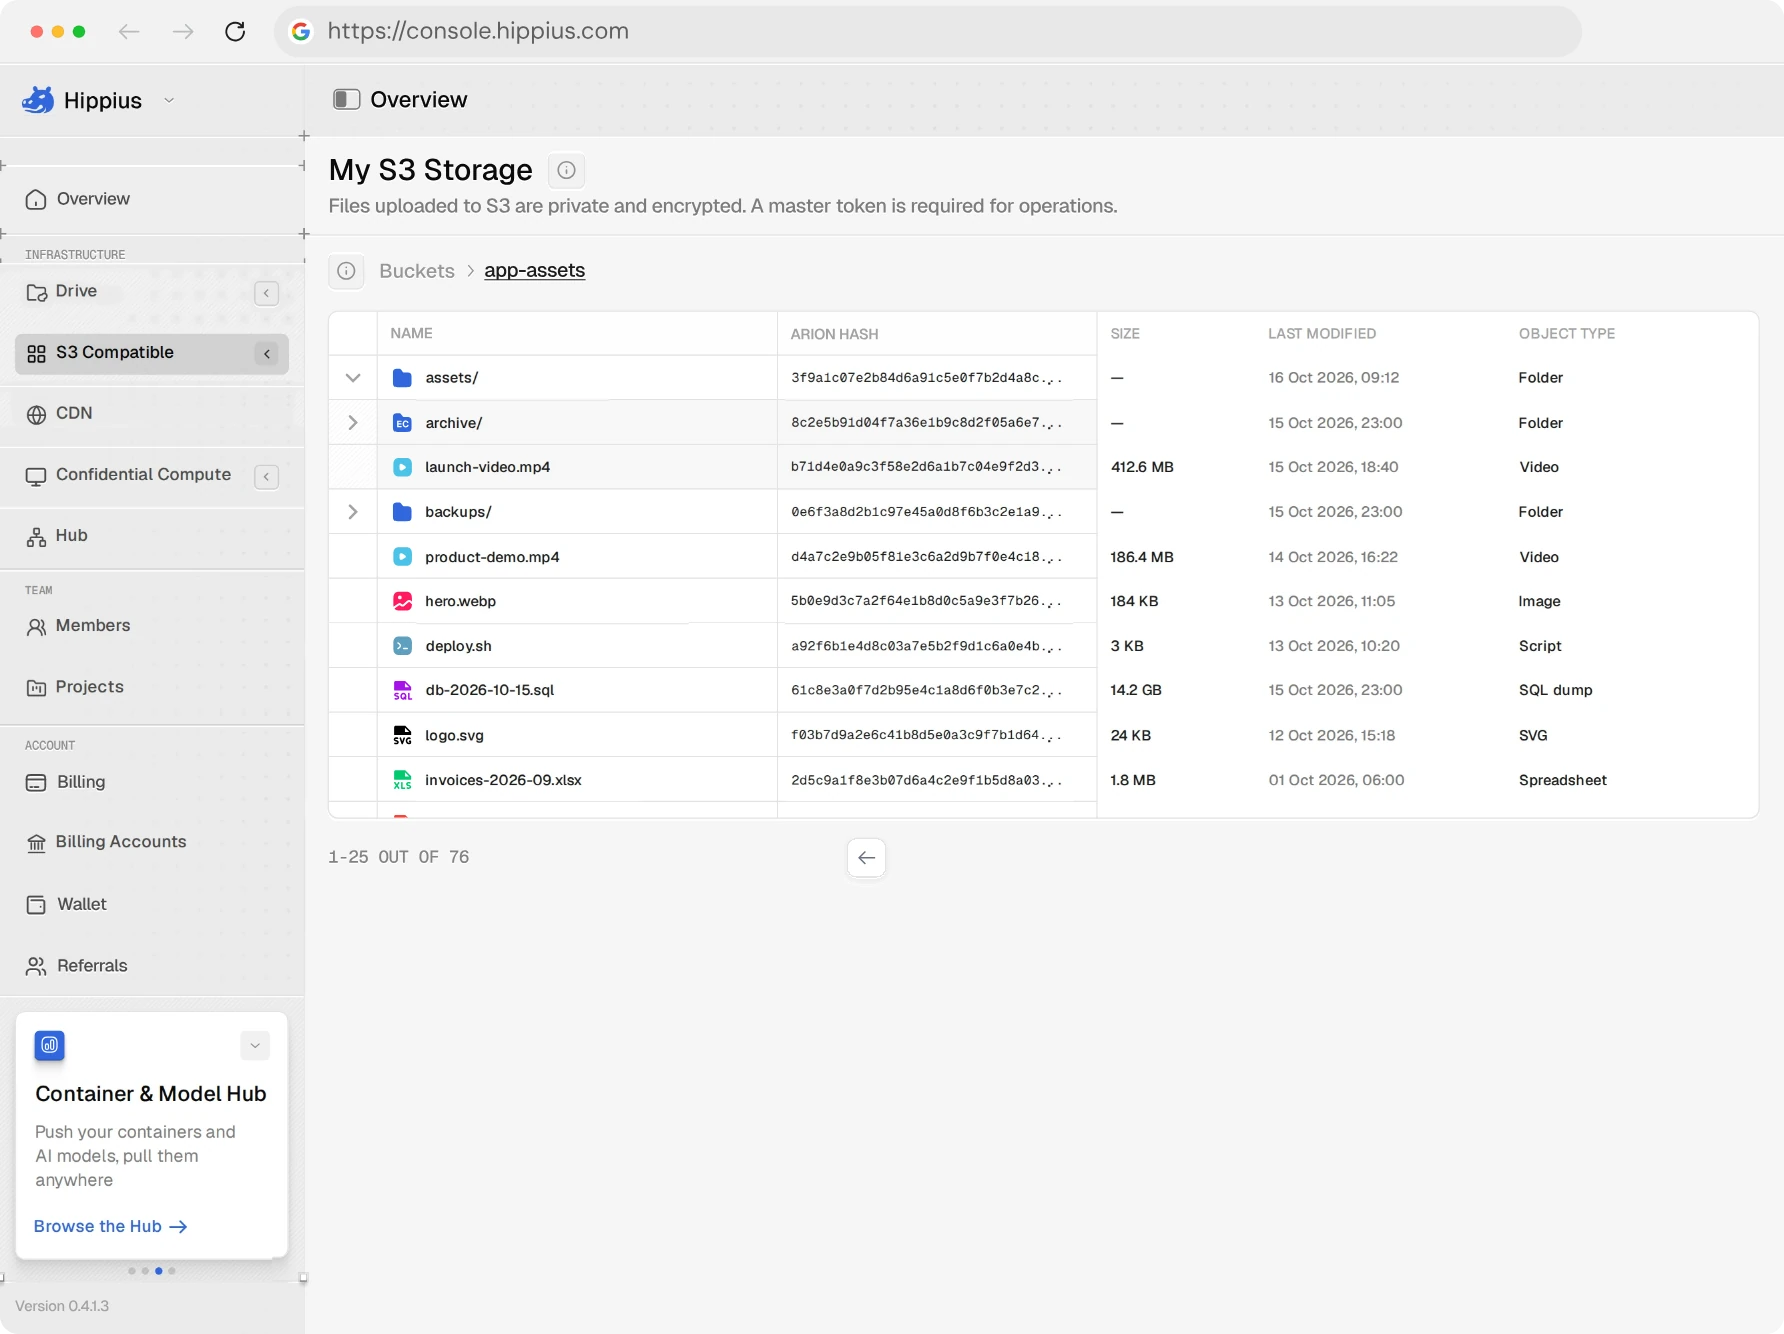Click the Container & Model Hub card icon

click(49, 1045)
